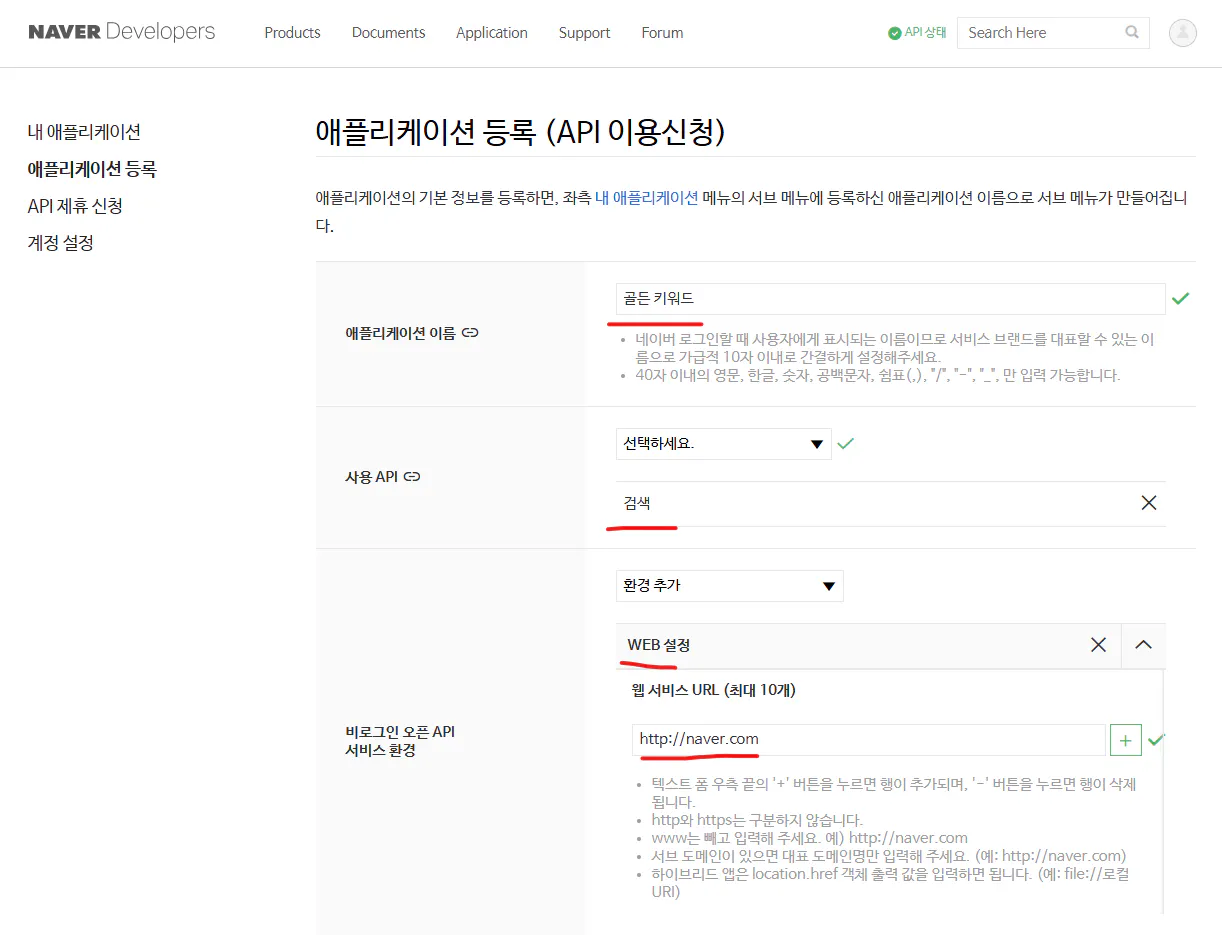This screenshot has width=1222, height=935.
Task: Open 계정 설정 in sidebar
Action: pos(61,243)
